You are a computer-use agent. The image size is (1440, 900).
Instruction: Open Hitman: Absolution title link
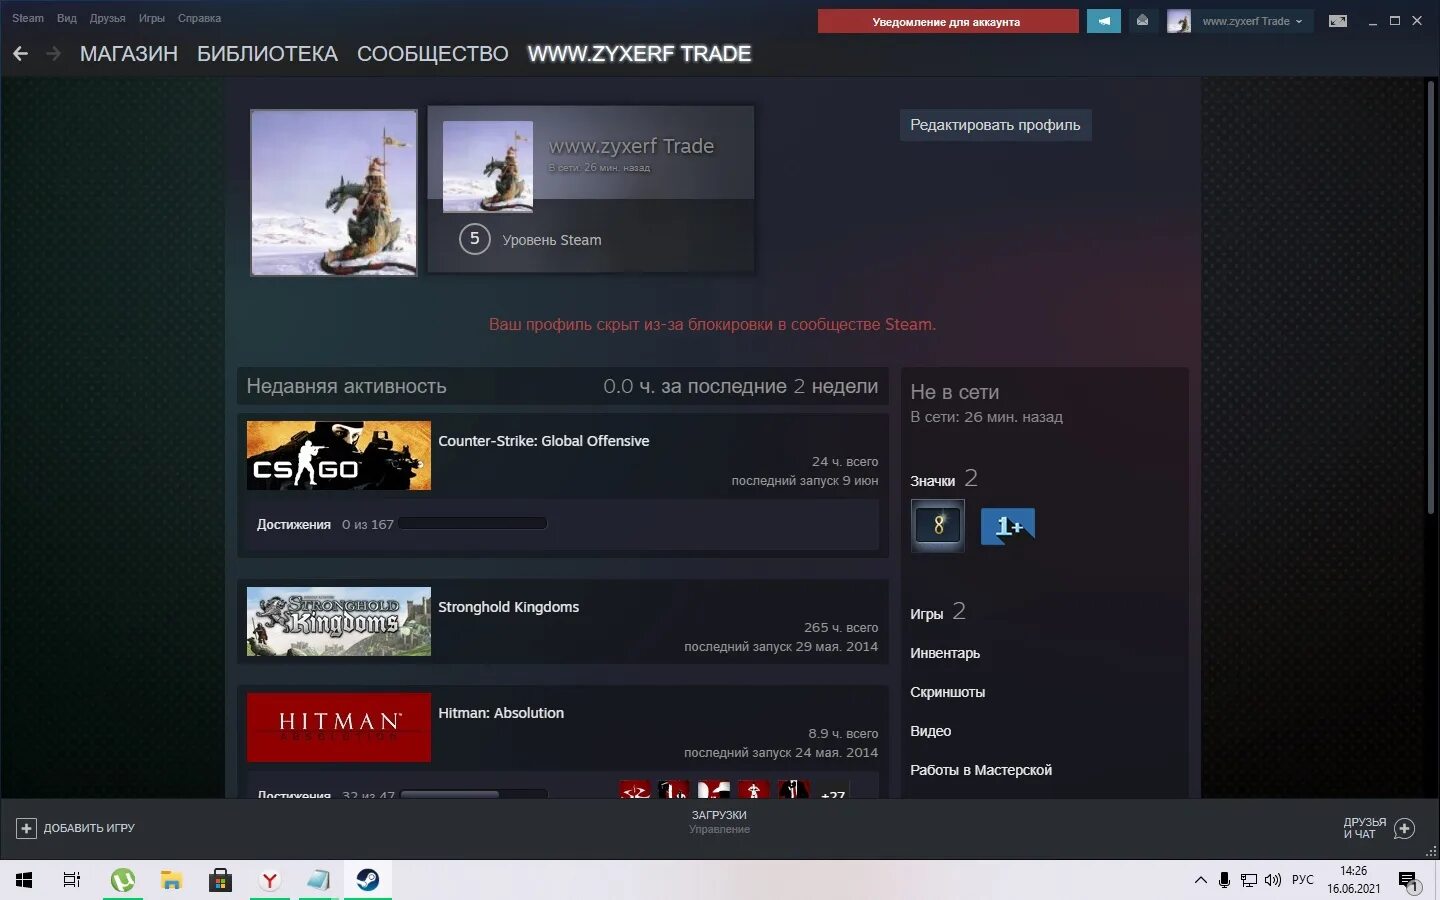(501, 713)
